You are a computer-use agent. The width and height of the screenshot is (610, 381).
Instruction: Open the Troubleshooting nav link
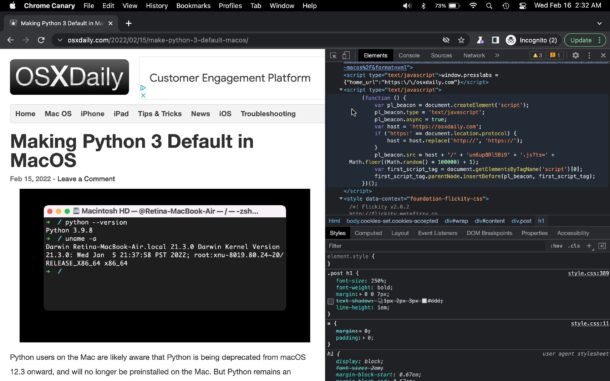(268, 114)
